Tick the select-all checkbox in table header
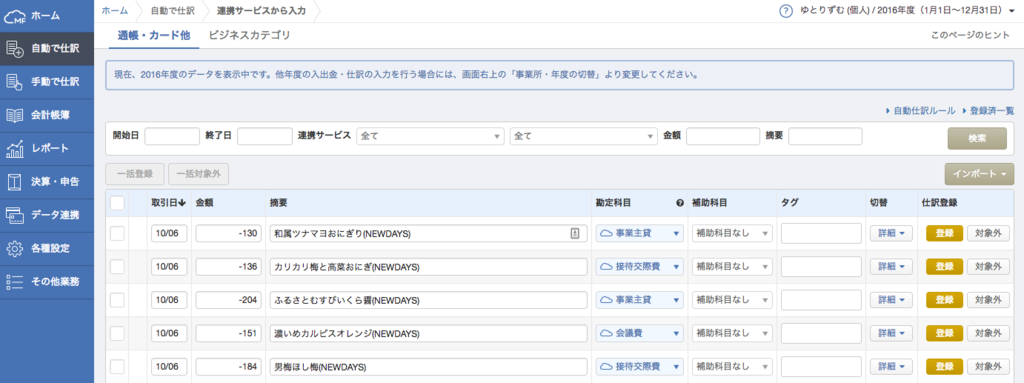This screenshot has height=383, width=1024. (118, 203)
